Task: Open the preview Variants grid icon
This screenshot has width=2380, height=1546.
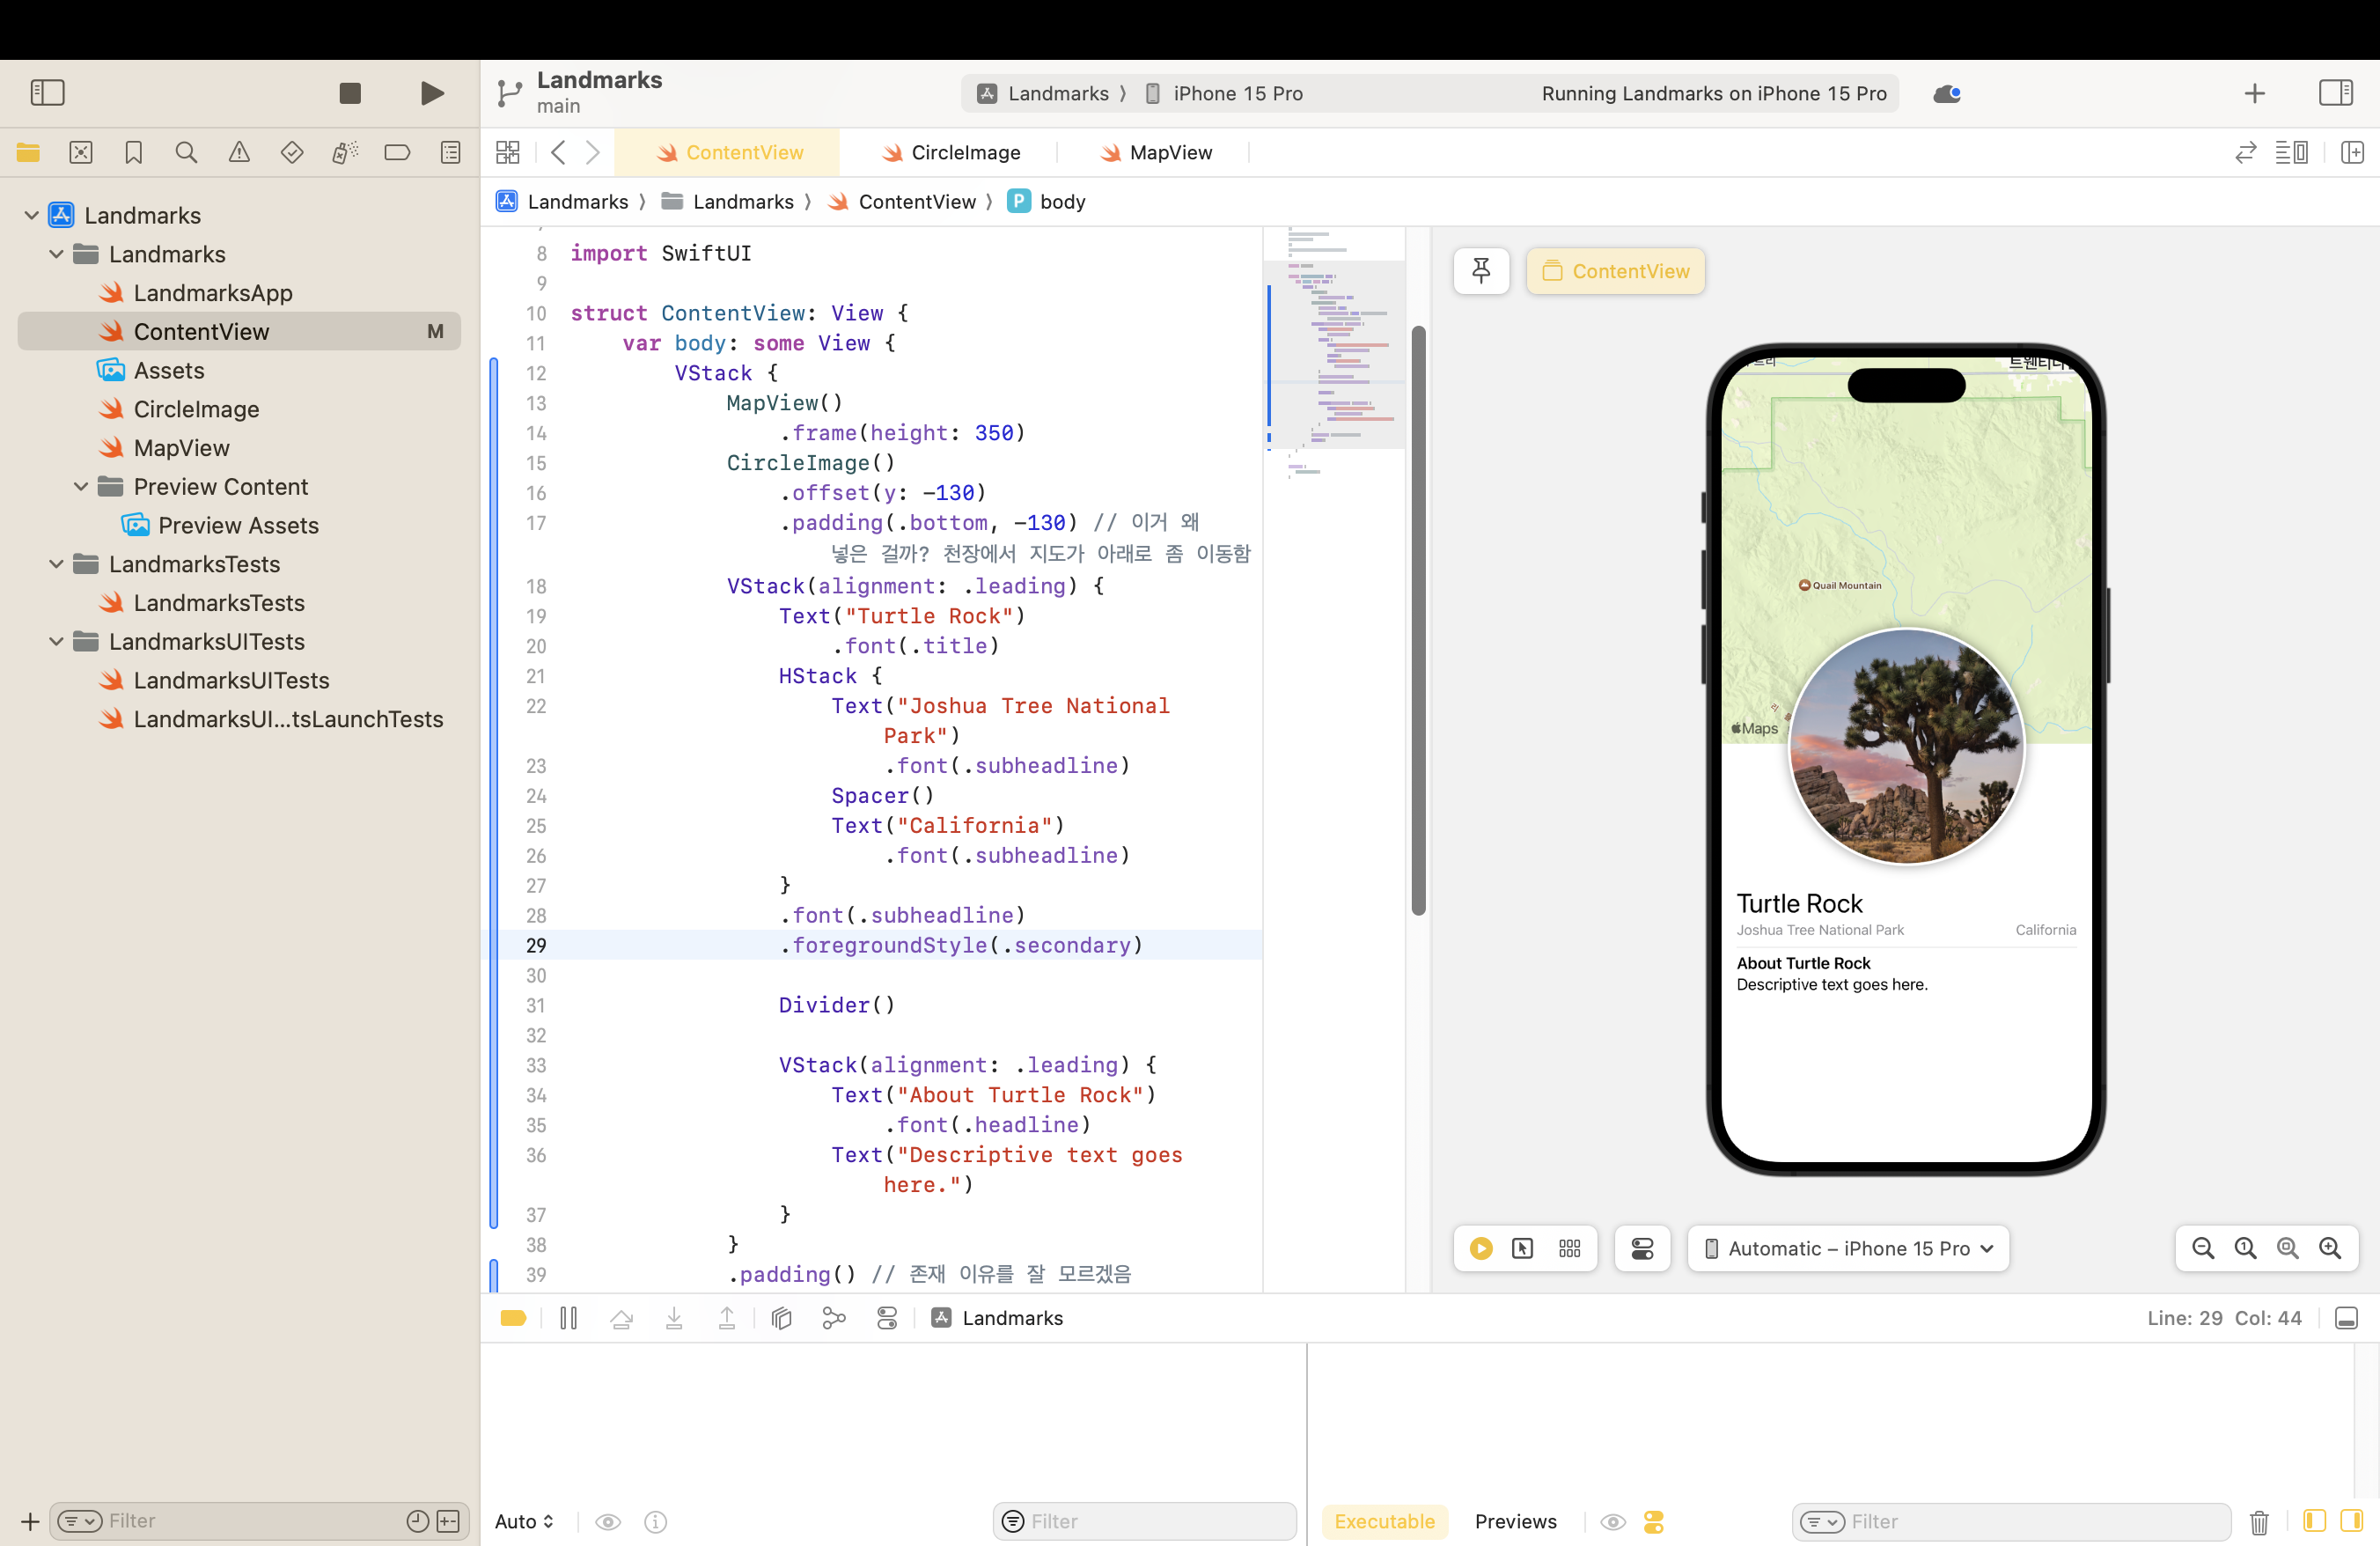Action: (1569, 1248)
